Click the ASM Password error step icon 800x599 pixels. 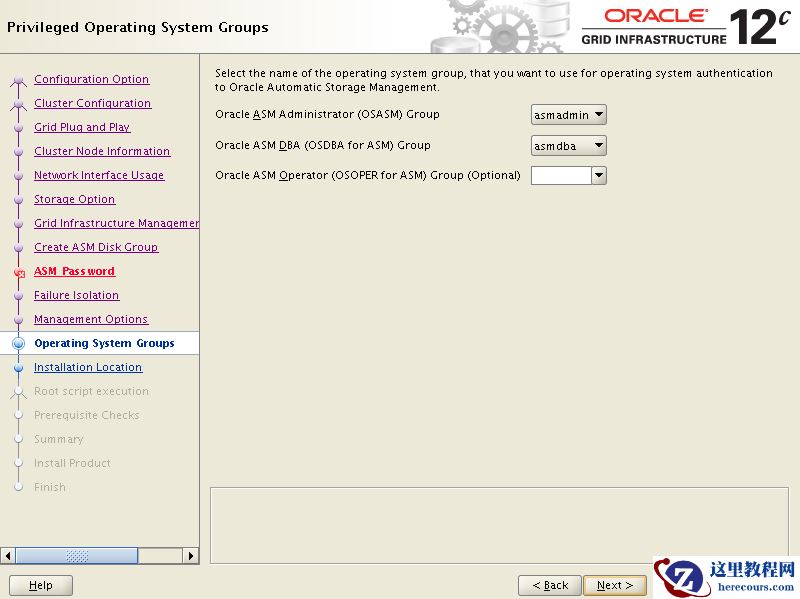point(19,273)
